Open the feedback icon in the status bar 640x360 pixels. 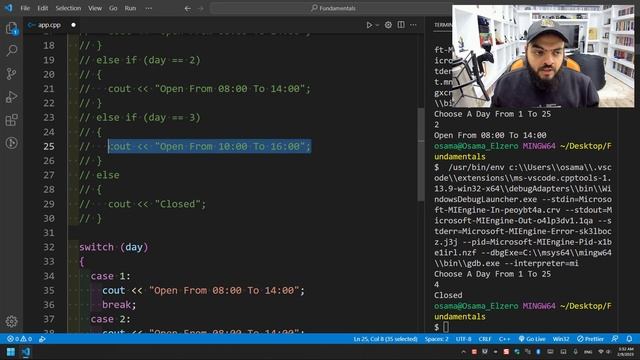pyautogui.click(x=615, y=339)
